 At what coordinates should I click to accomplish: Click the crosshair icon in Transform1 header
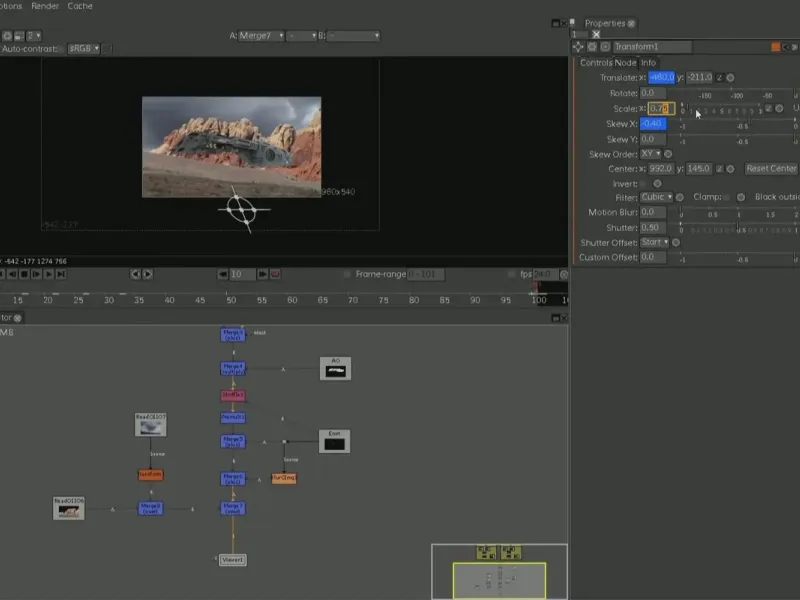click(579, 47)
